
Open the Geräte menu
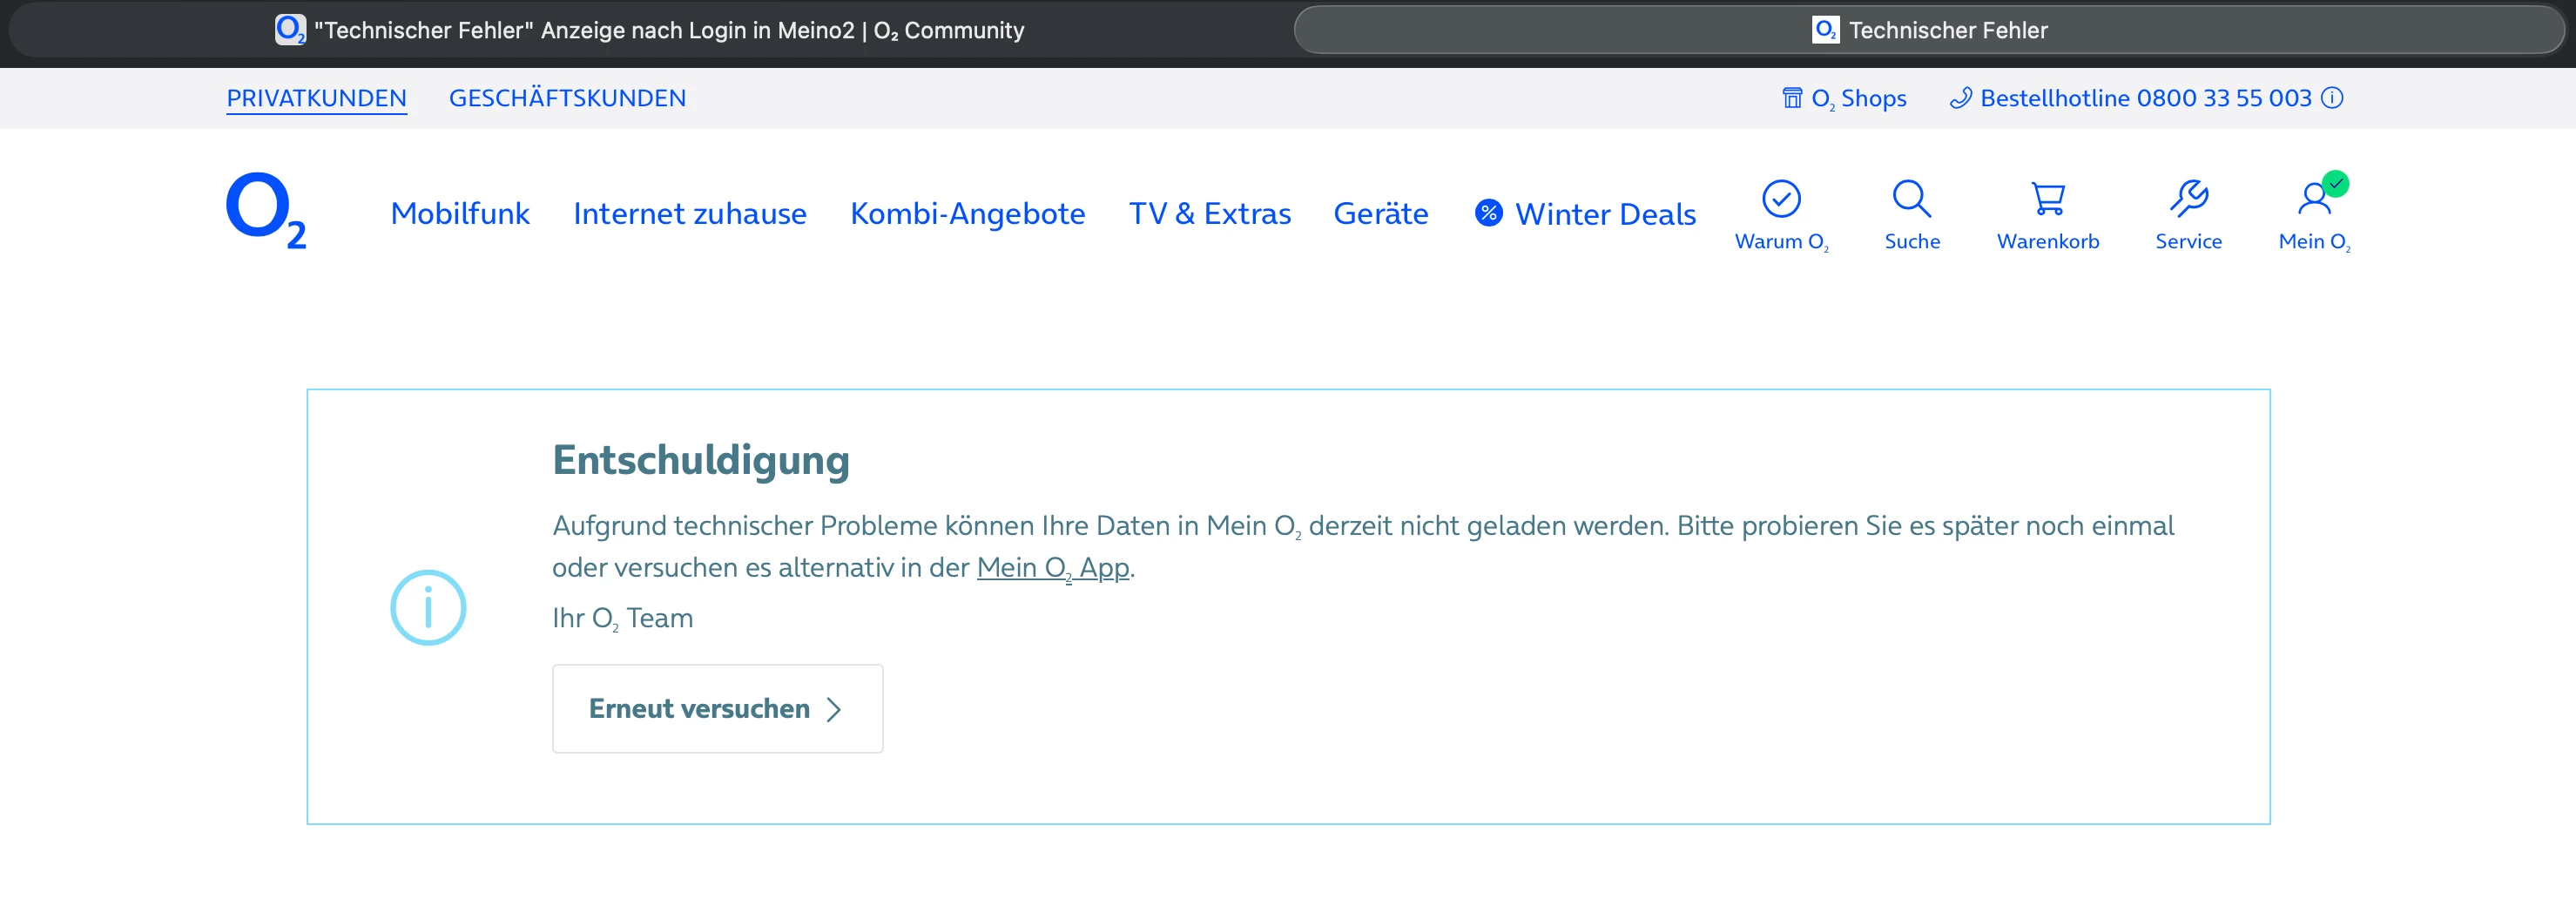pos(1381,213)
